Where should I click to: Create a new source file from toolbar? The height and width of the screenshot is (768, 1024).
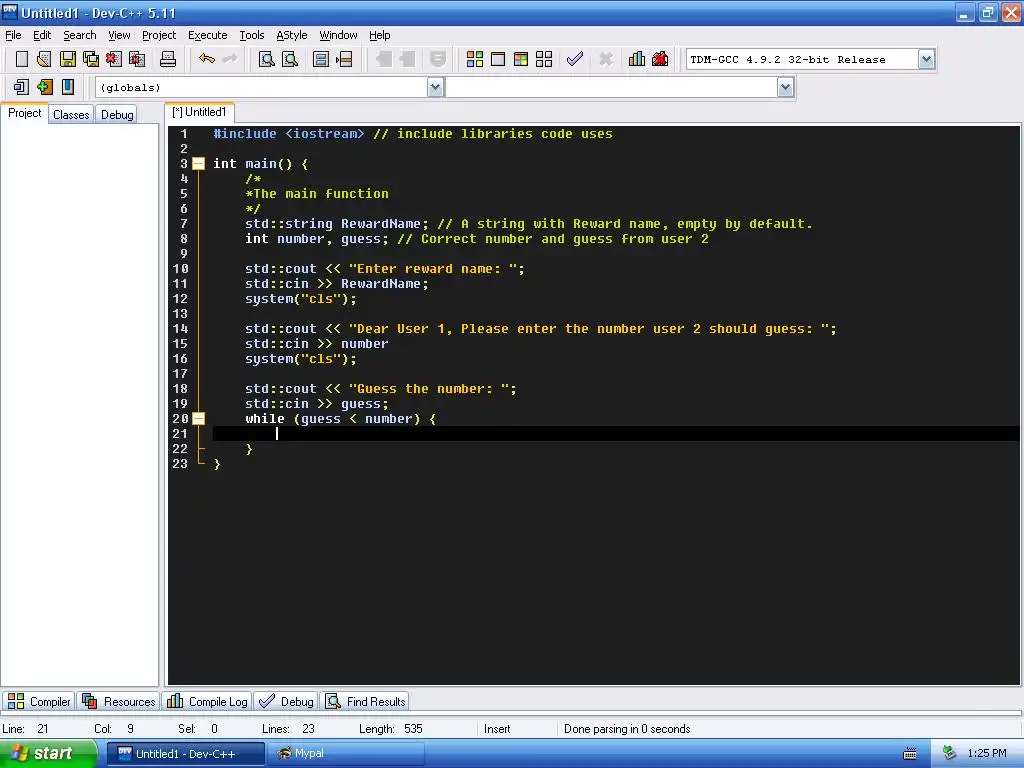pyautogui.click(x=22, y=59)
